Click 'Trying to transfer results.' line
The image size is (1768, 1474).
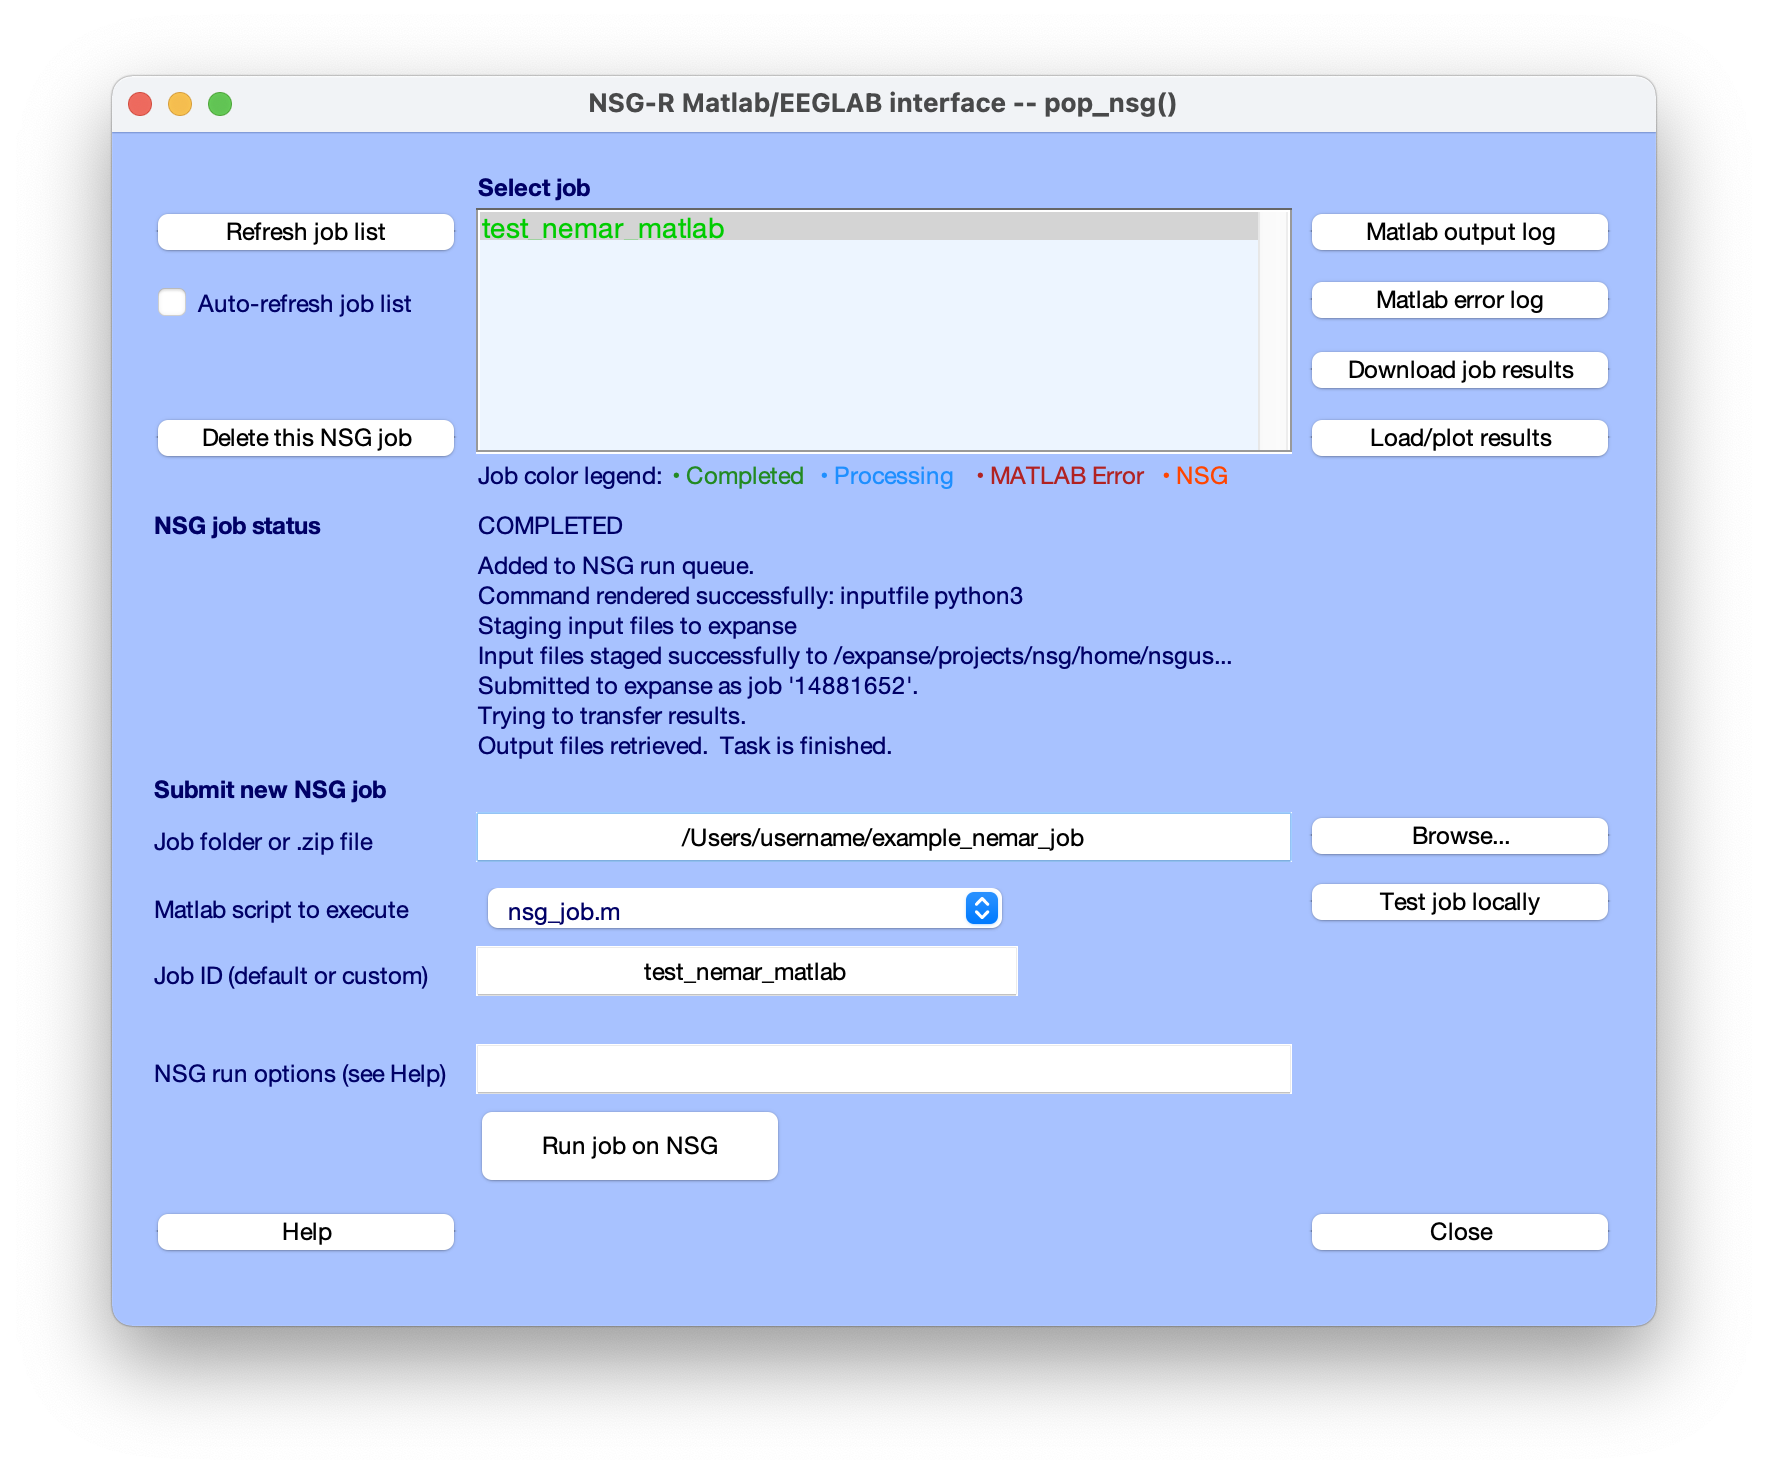coord(612,716)
